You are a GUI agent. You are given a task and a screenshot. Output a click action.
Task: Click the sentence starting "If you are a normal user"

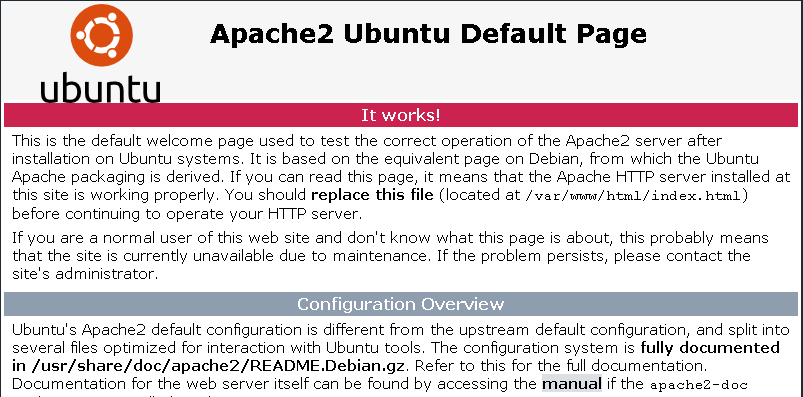pyautogui.click(x=390, y=256)
